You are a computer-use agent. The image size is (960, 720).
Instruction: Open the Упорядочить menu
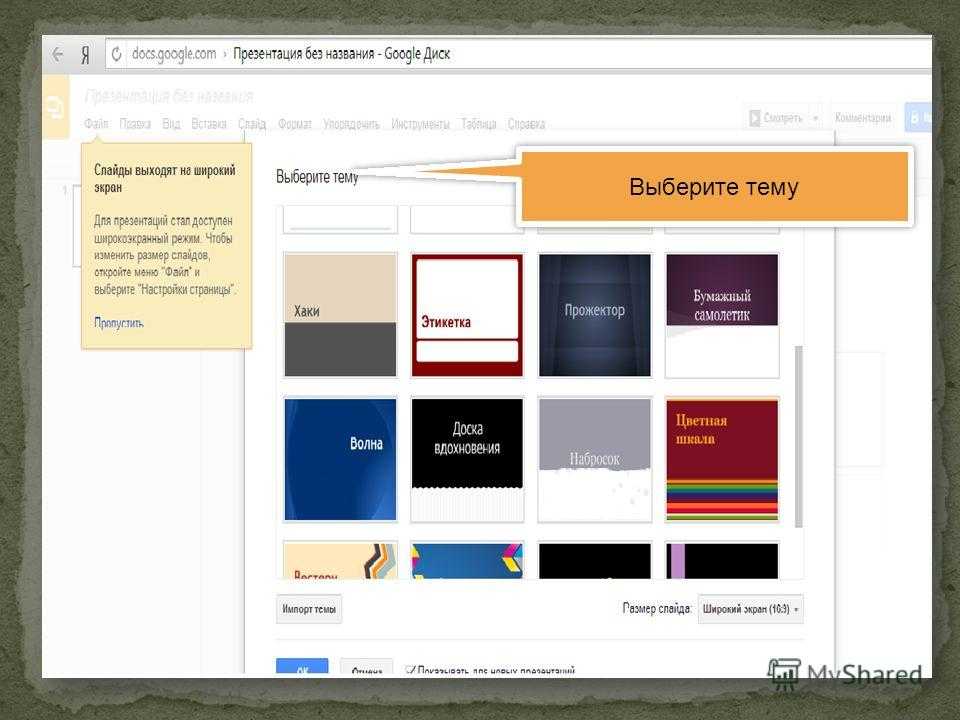[x=351, y=124]
